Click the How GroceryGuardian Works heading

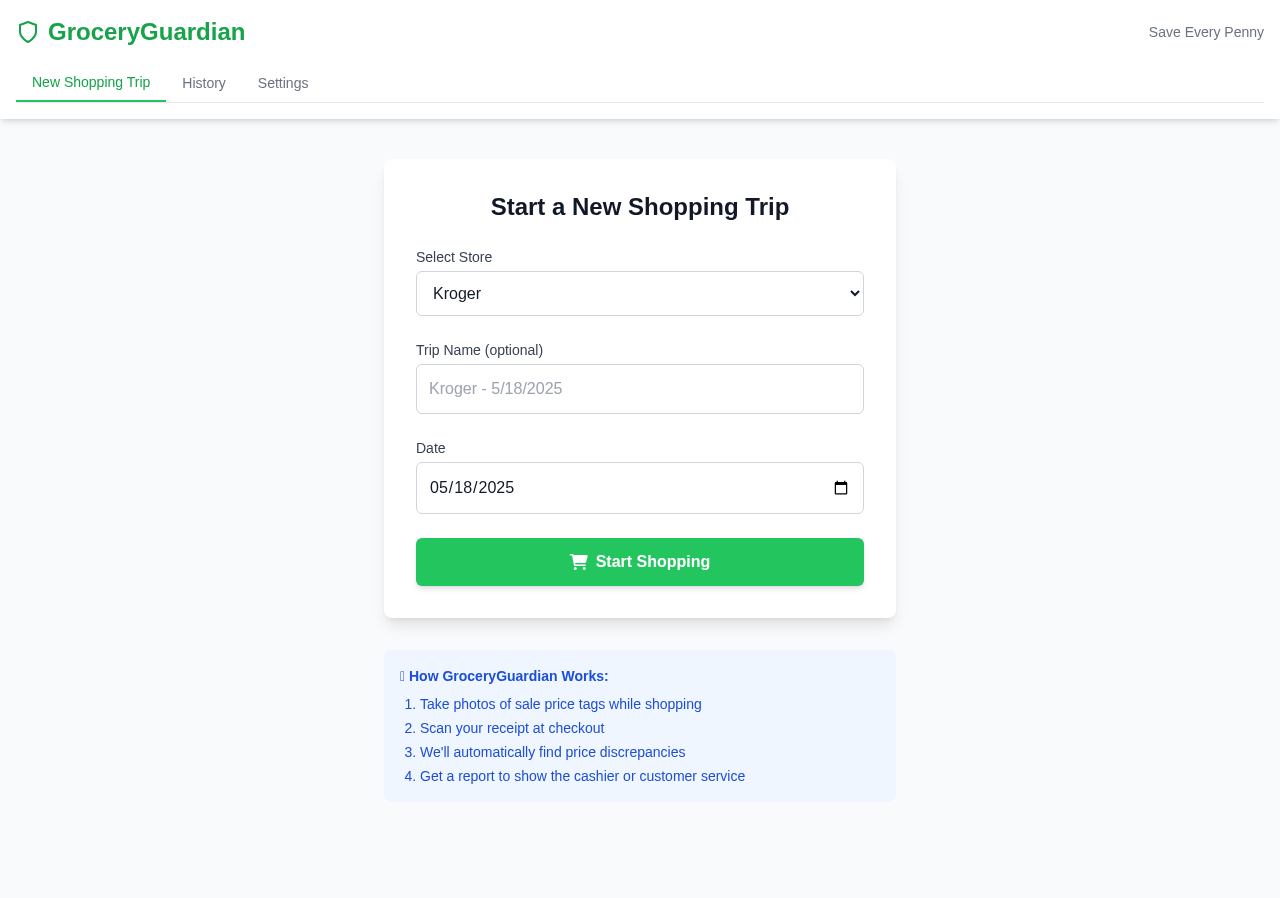503,676
